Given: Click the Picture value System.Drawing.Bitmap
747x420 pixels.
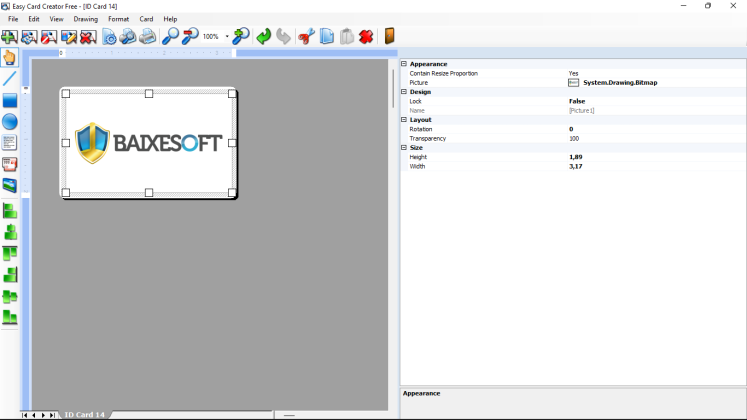Looking at the screenshot, I should coord(620,83).
